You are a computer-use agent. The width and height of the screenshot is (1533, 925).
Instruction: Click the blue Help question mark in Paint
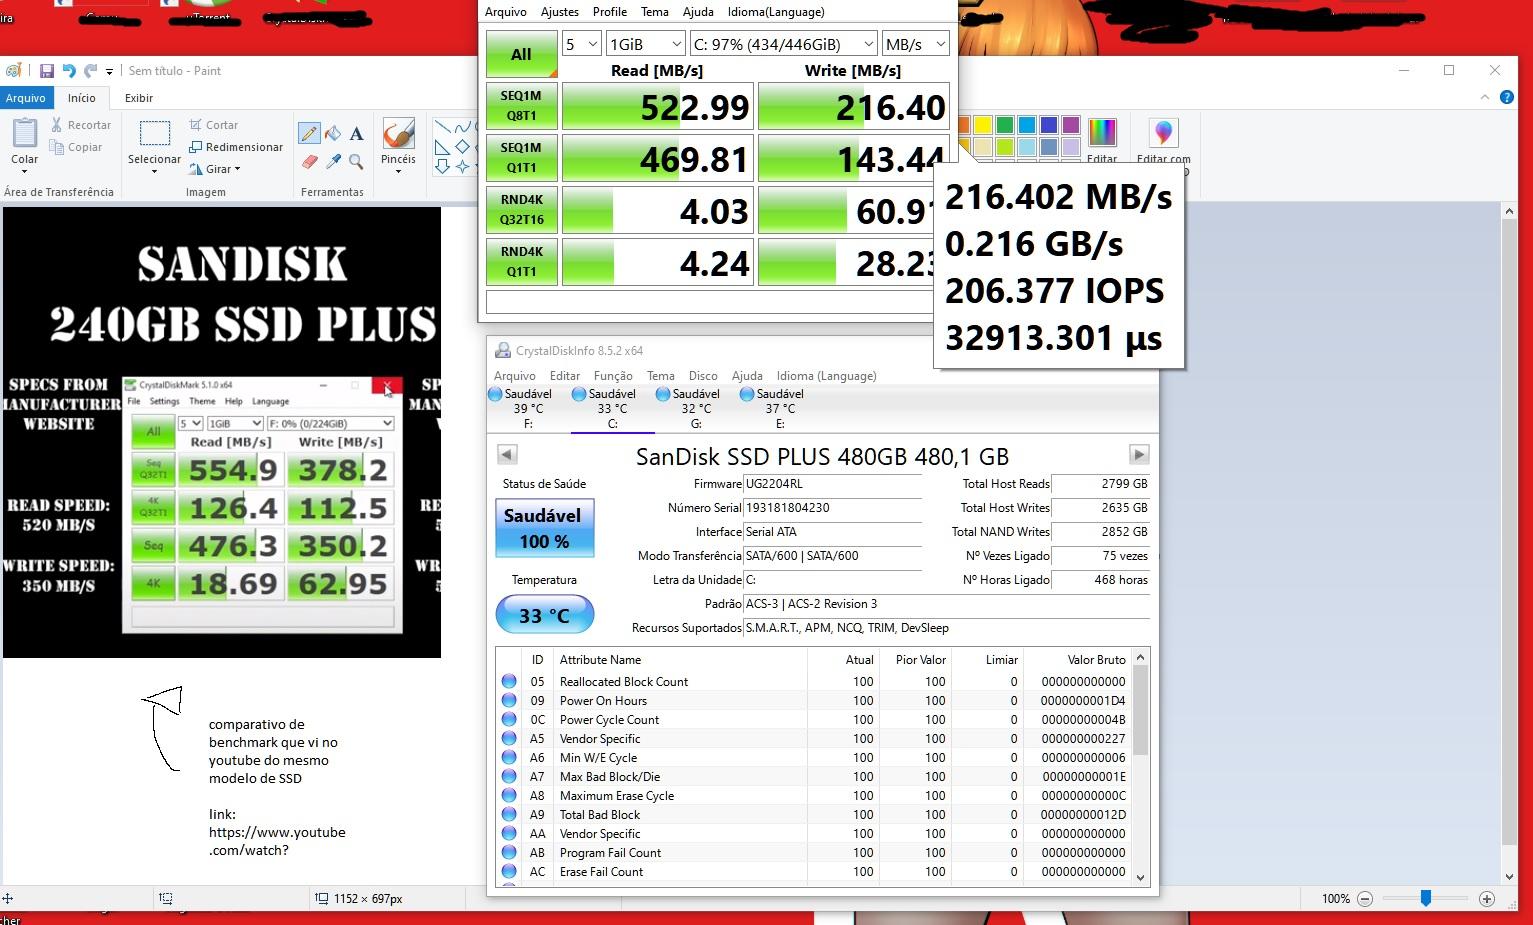pyautogui.click(x=1507, y=97)
